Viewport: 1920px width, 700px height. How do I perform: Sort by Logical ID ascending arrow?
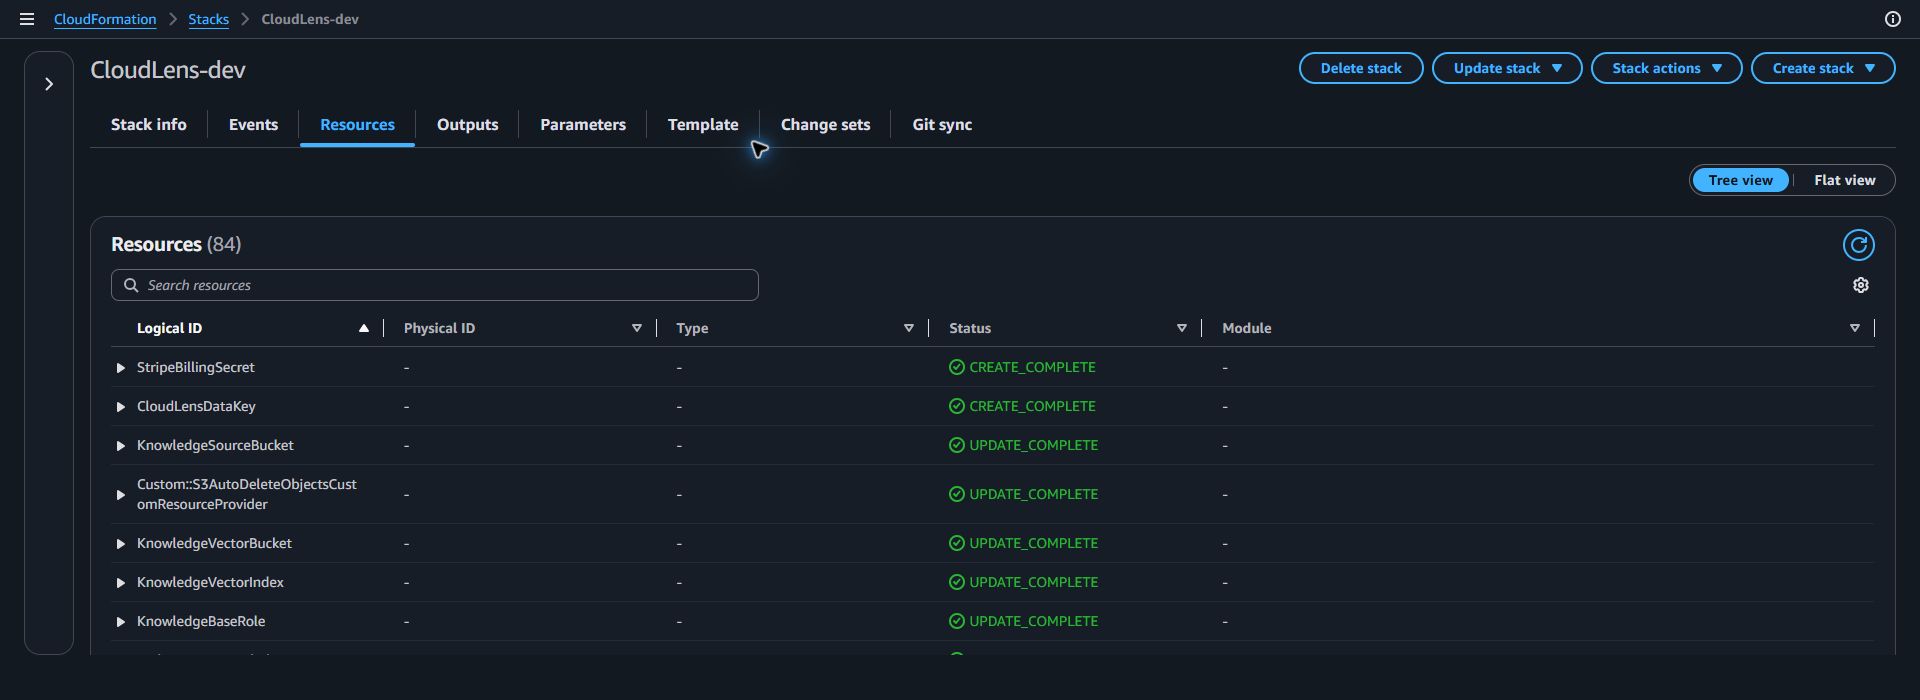364,328
